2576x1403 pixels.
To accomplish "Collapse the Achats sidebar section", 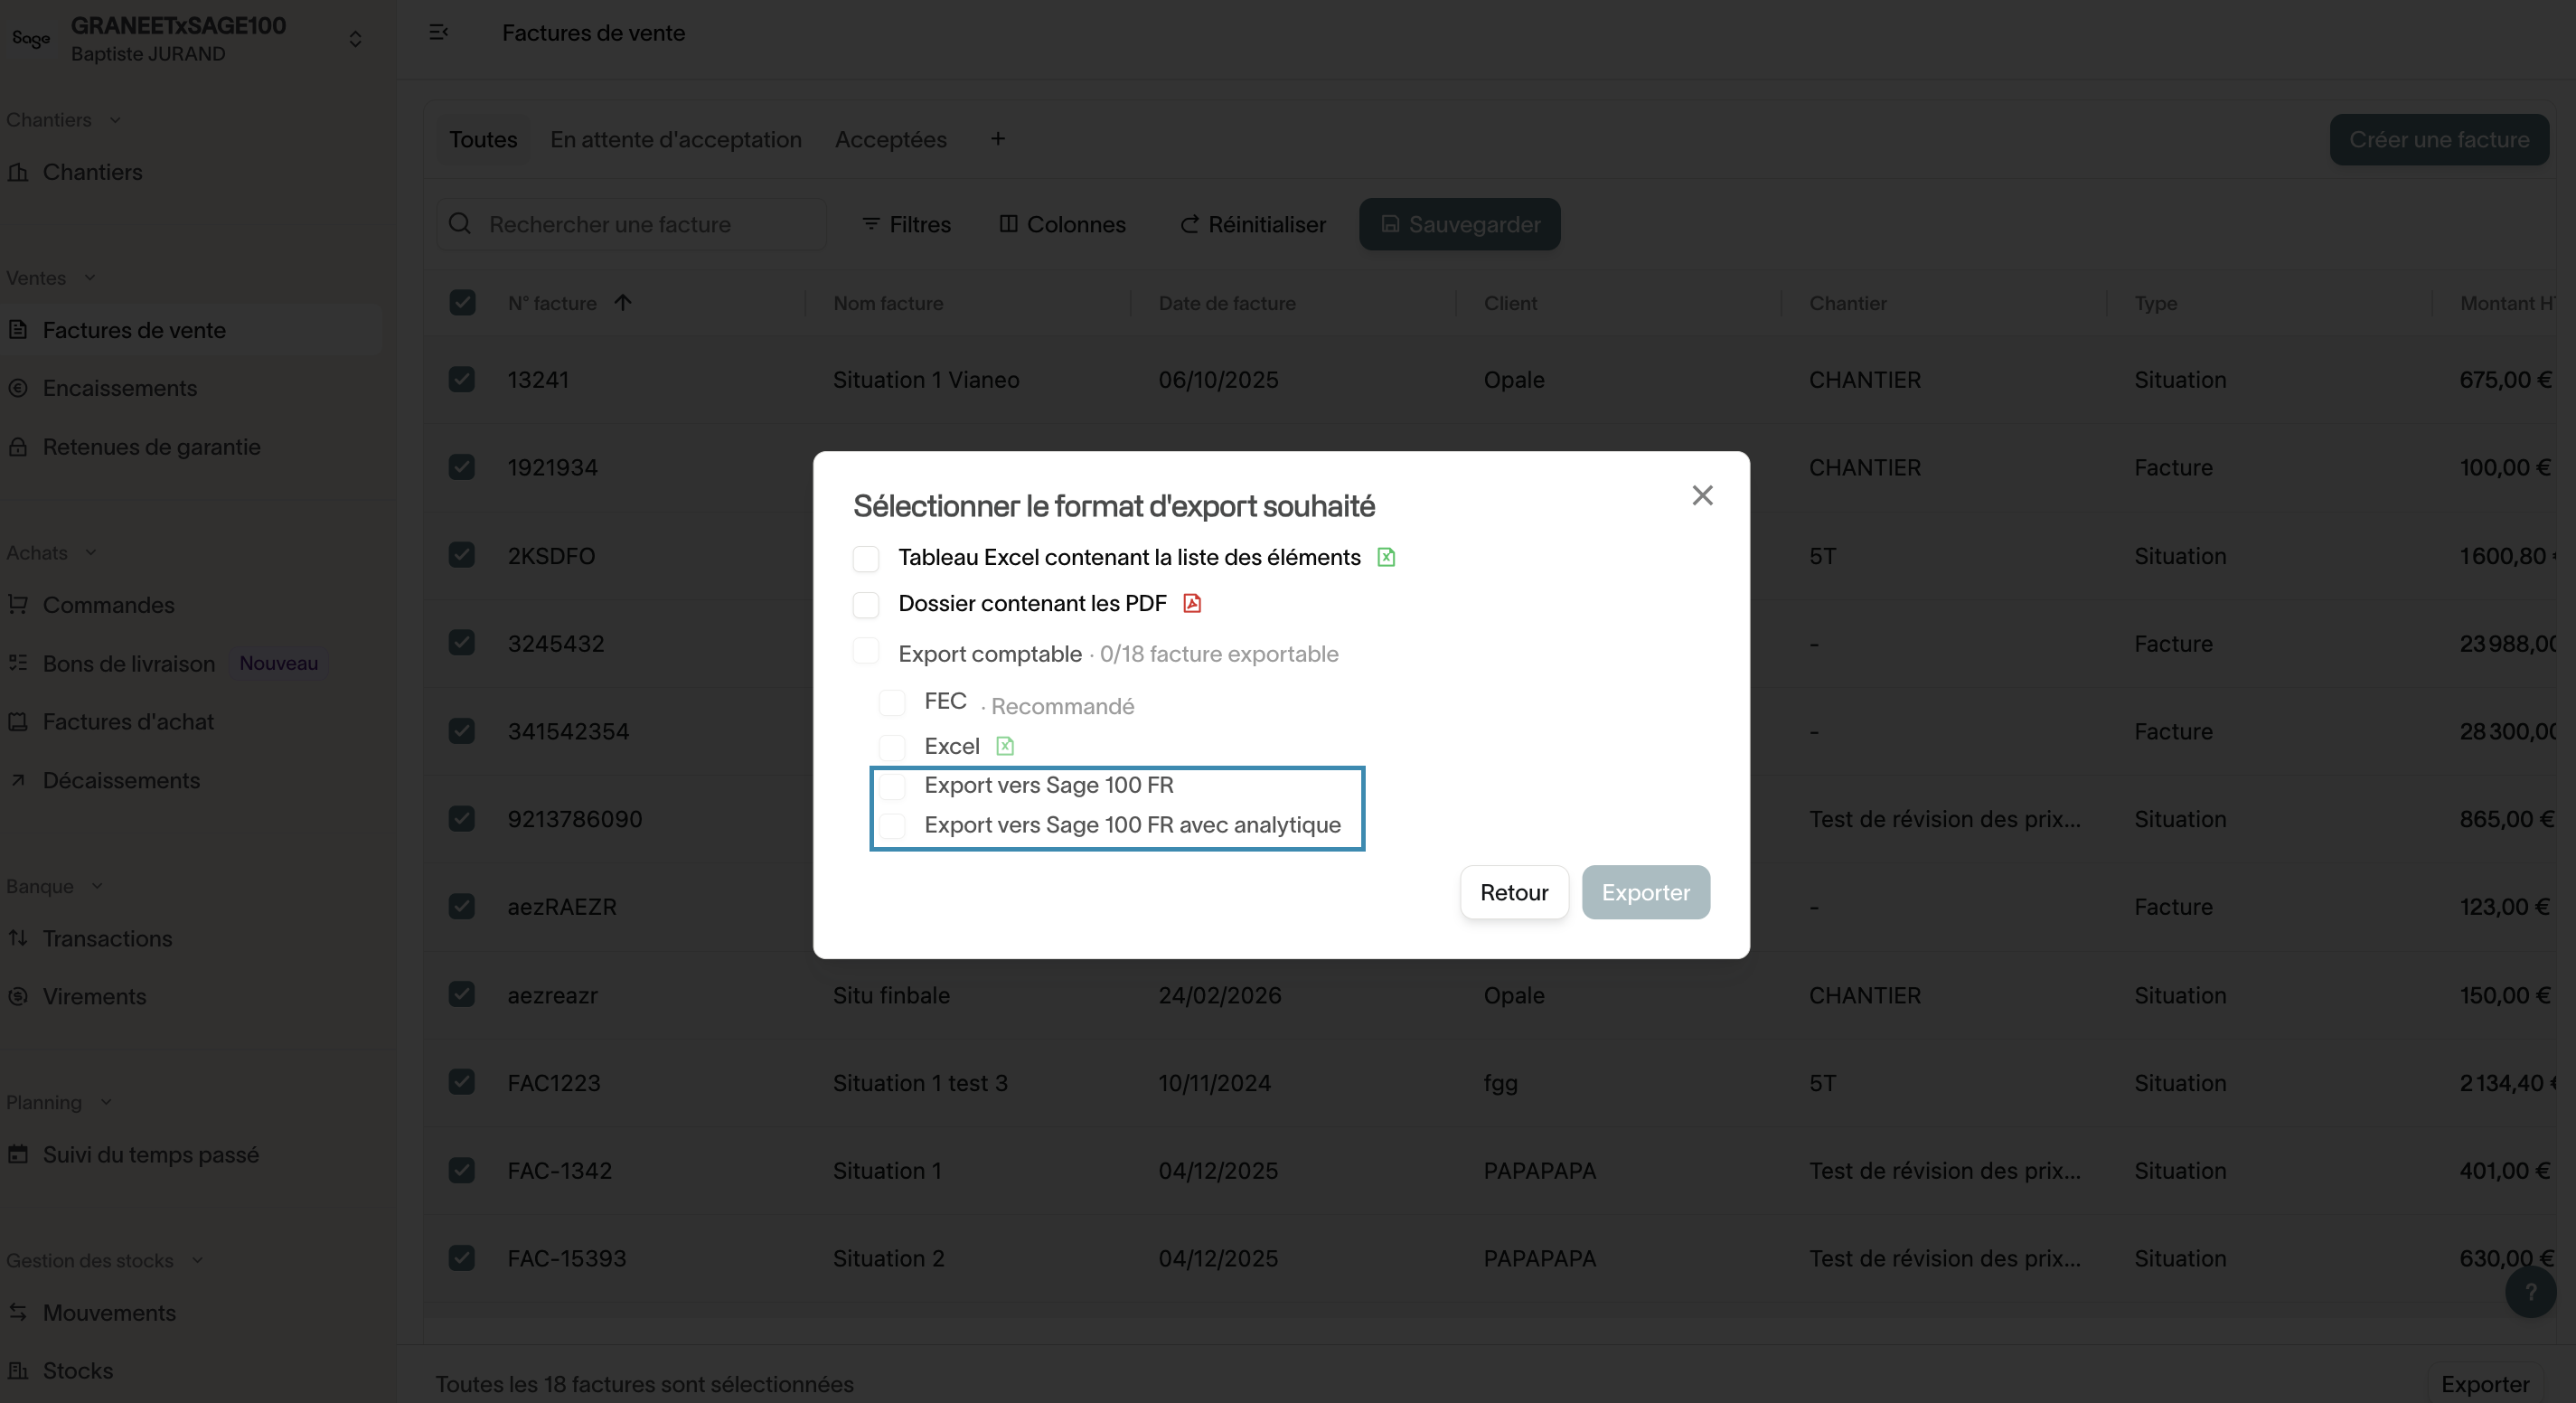I will coord(91,553).
